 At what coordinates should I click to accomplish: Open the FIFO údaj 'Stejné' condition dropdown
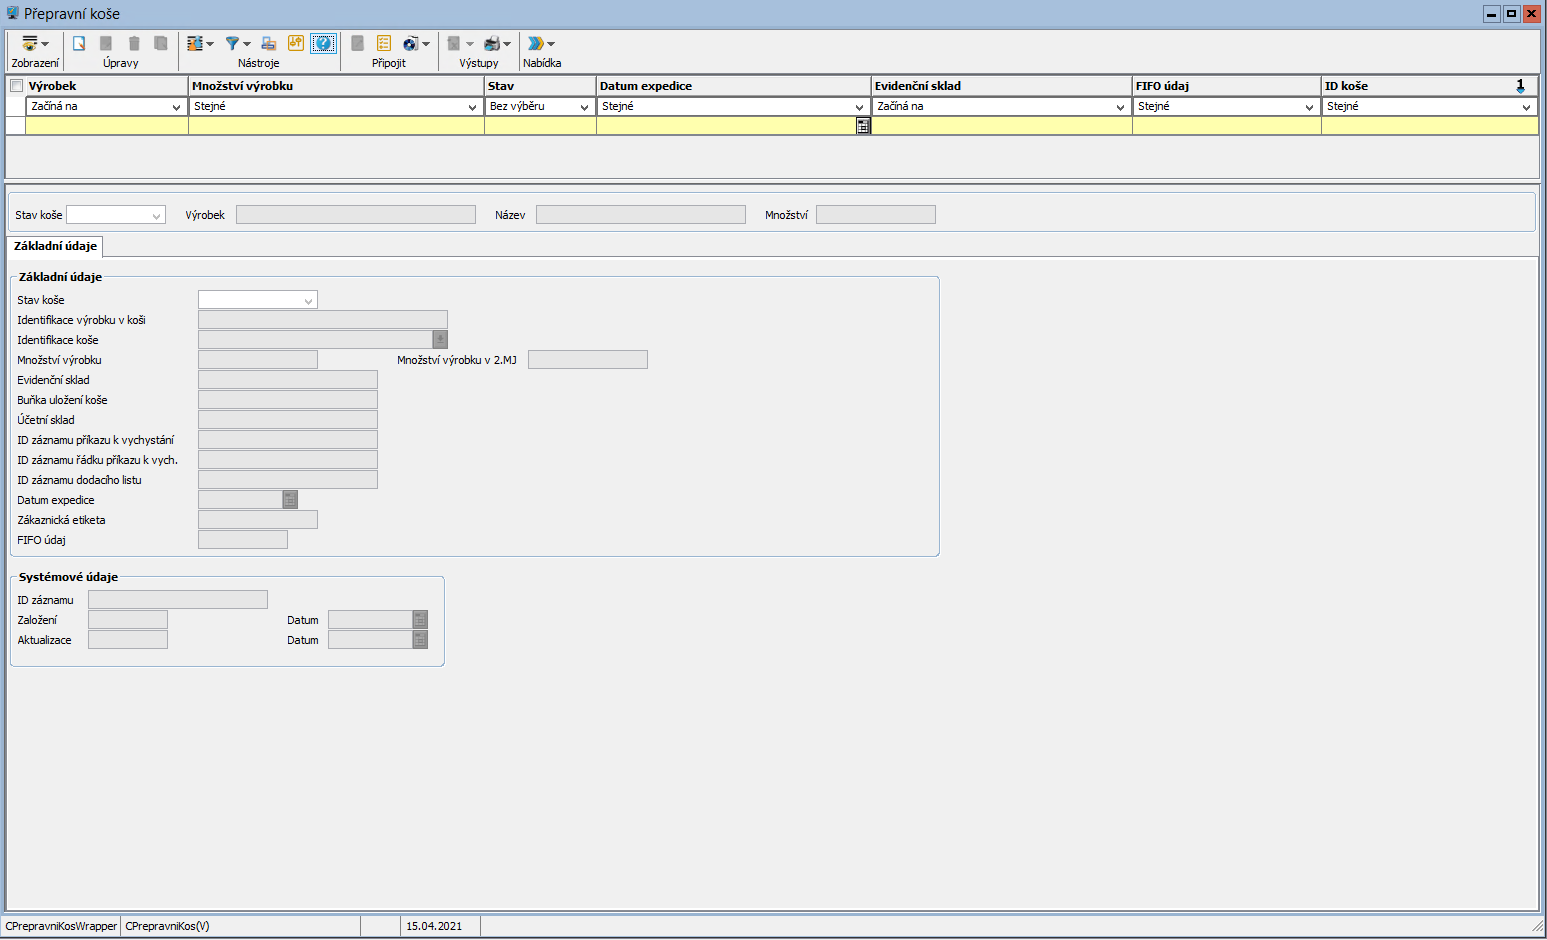coord(1309,107)
